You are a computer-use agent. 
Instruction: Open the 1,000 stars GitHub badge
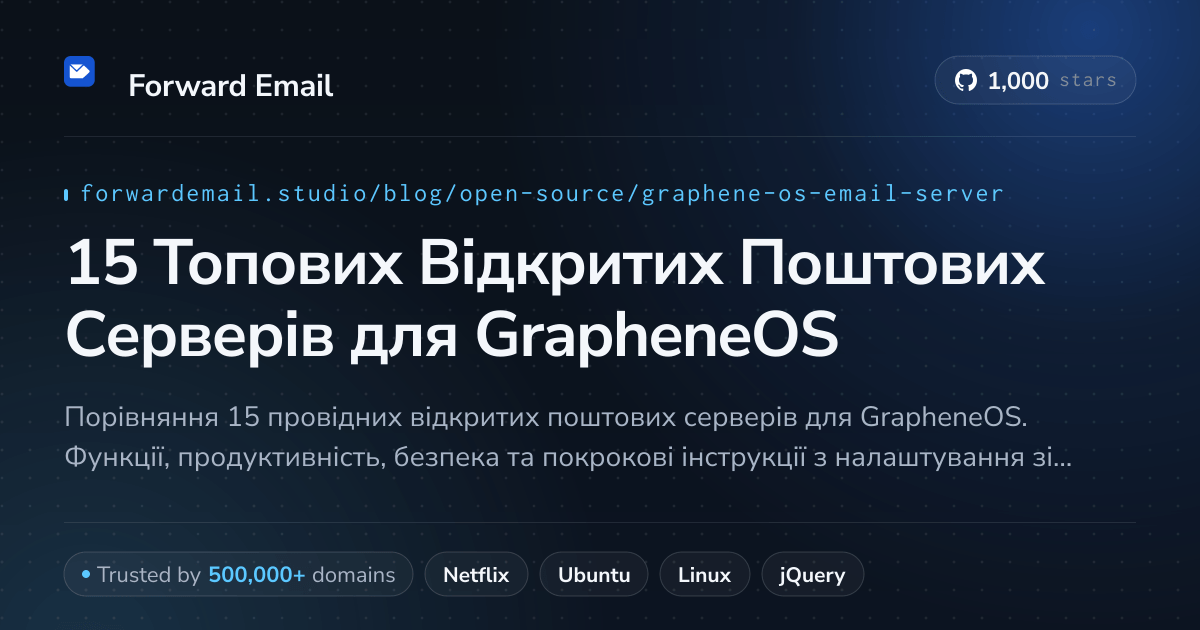[x=1035, y=80]
